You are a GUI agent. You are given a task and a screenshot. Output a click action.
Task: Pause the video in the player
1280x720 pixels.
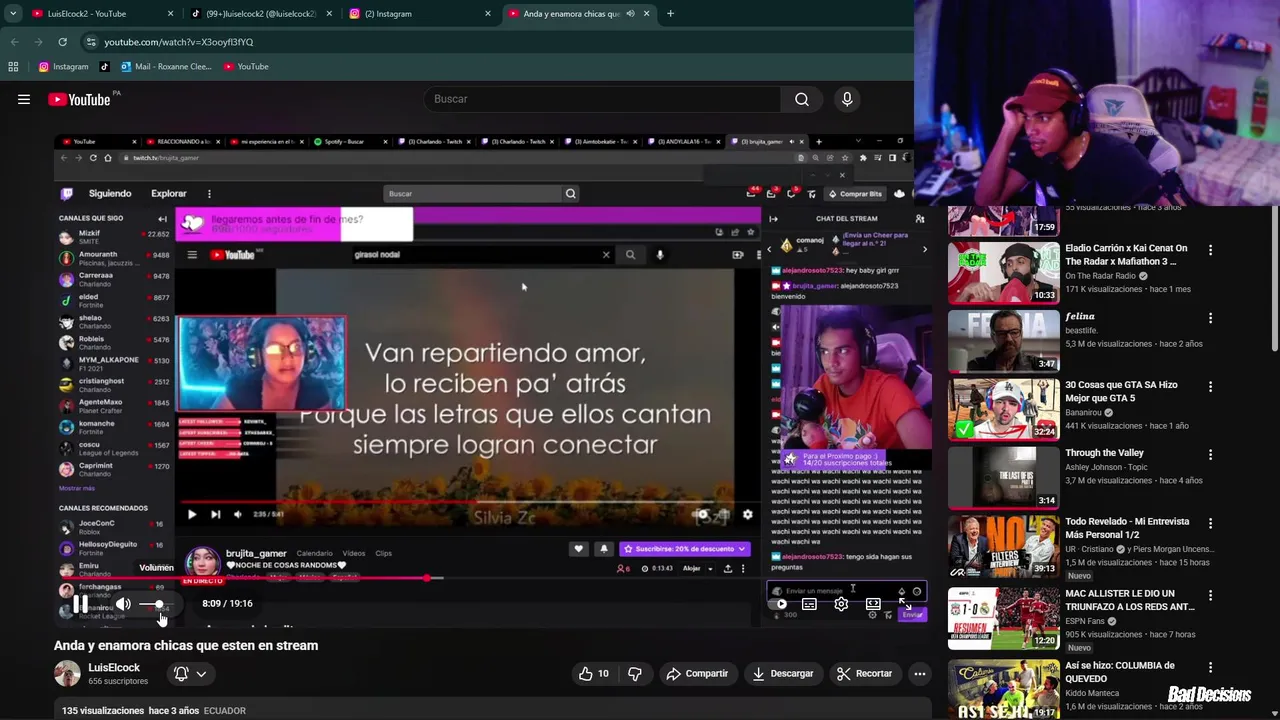point(80,604)
